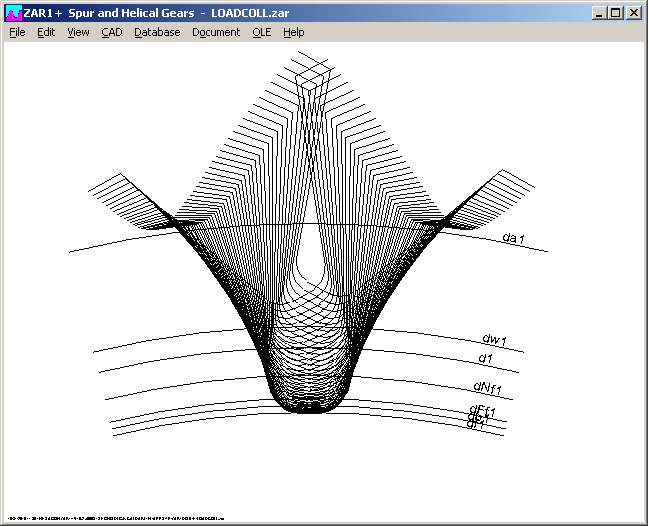Open the CAD menu

[x=111, y=32]
